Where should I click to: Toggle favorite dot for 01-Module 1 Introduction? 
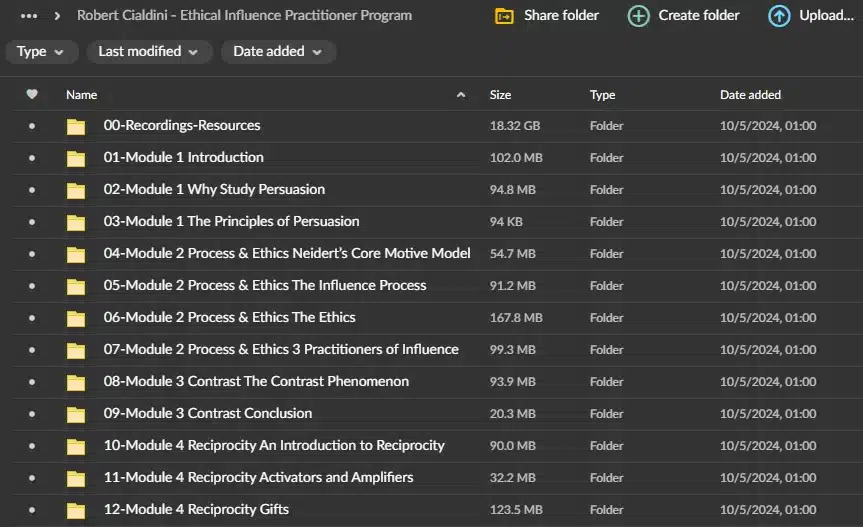tap(32, 158)
